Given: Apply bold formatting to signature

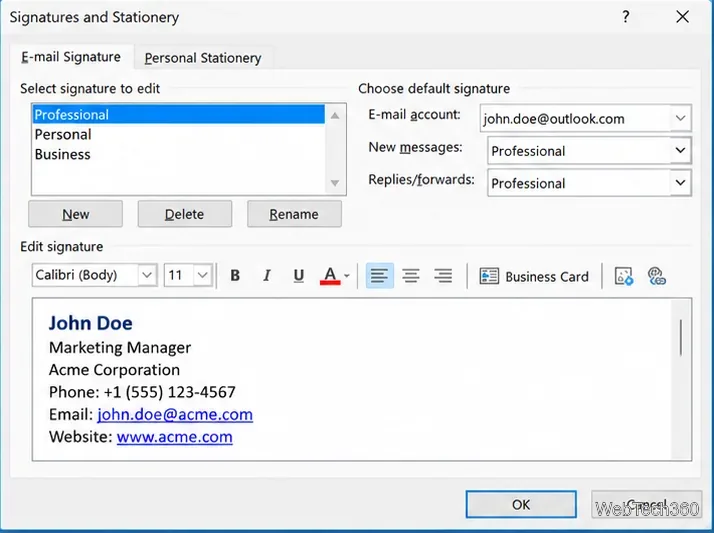Looking at the screenshot, I should click(235, 275).
